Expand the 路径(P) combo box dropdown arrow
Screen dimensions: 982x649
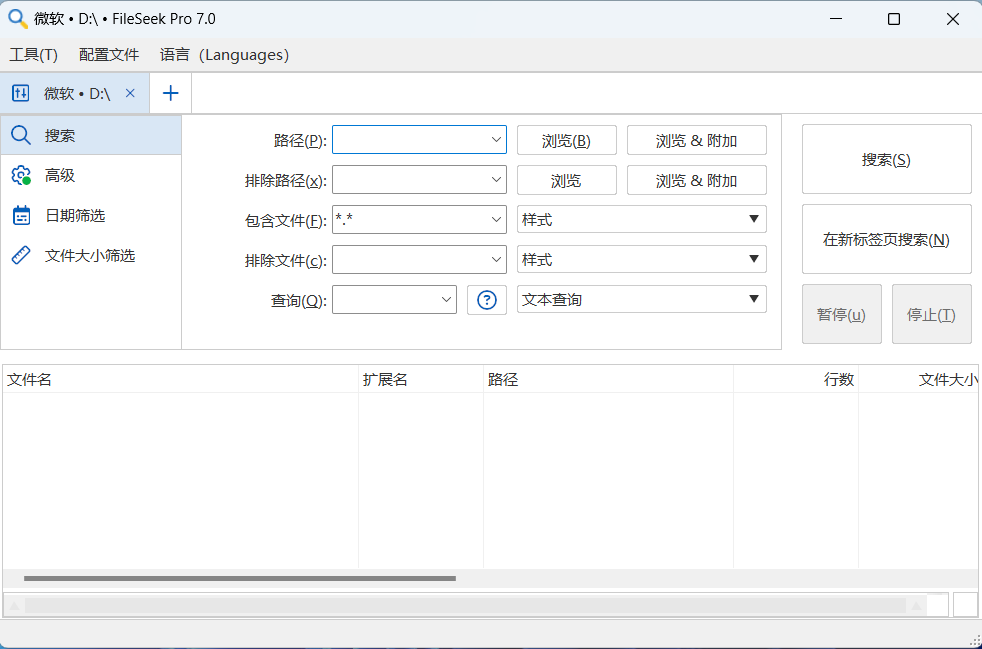point(496,140)
